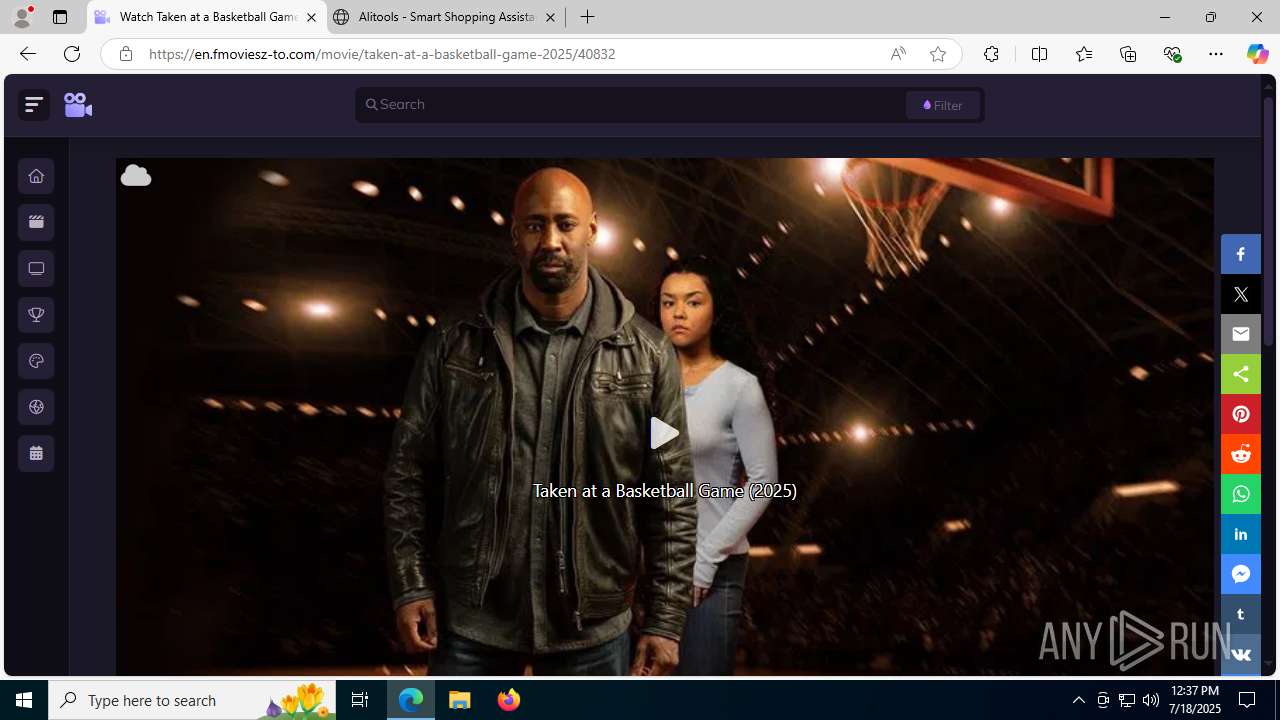Open the TV shows monitor sidebar icon
Screen dimensions: 1280x720
tap(36, 268)
